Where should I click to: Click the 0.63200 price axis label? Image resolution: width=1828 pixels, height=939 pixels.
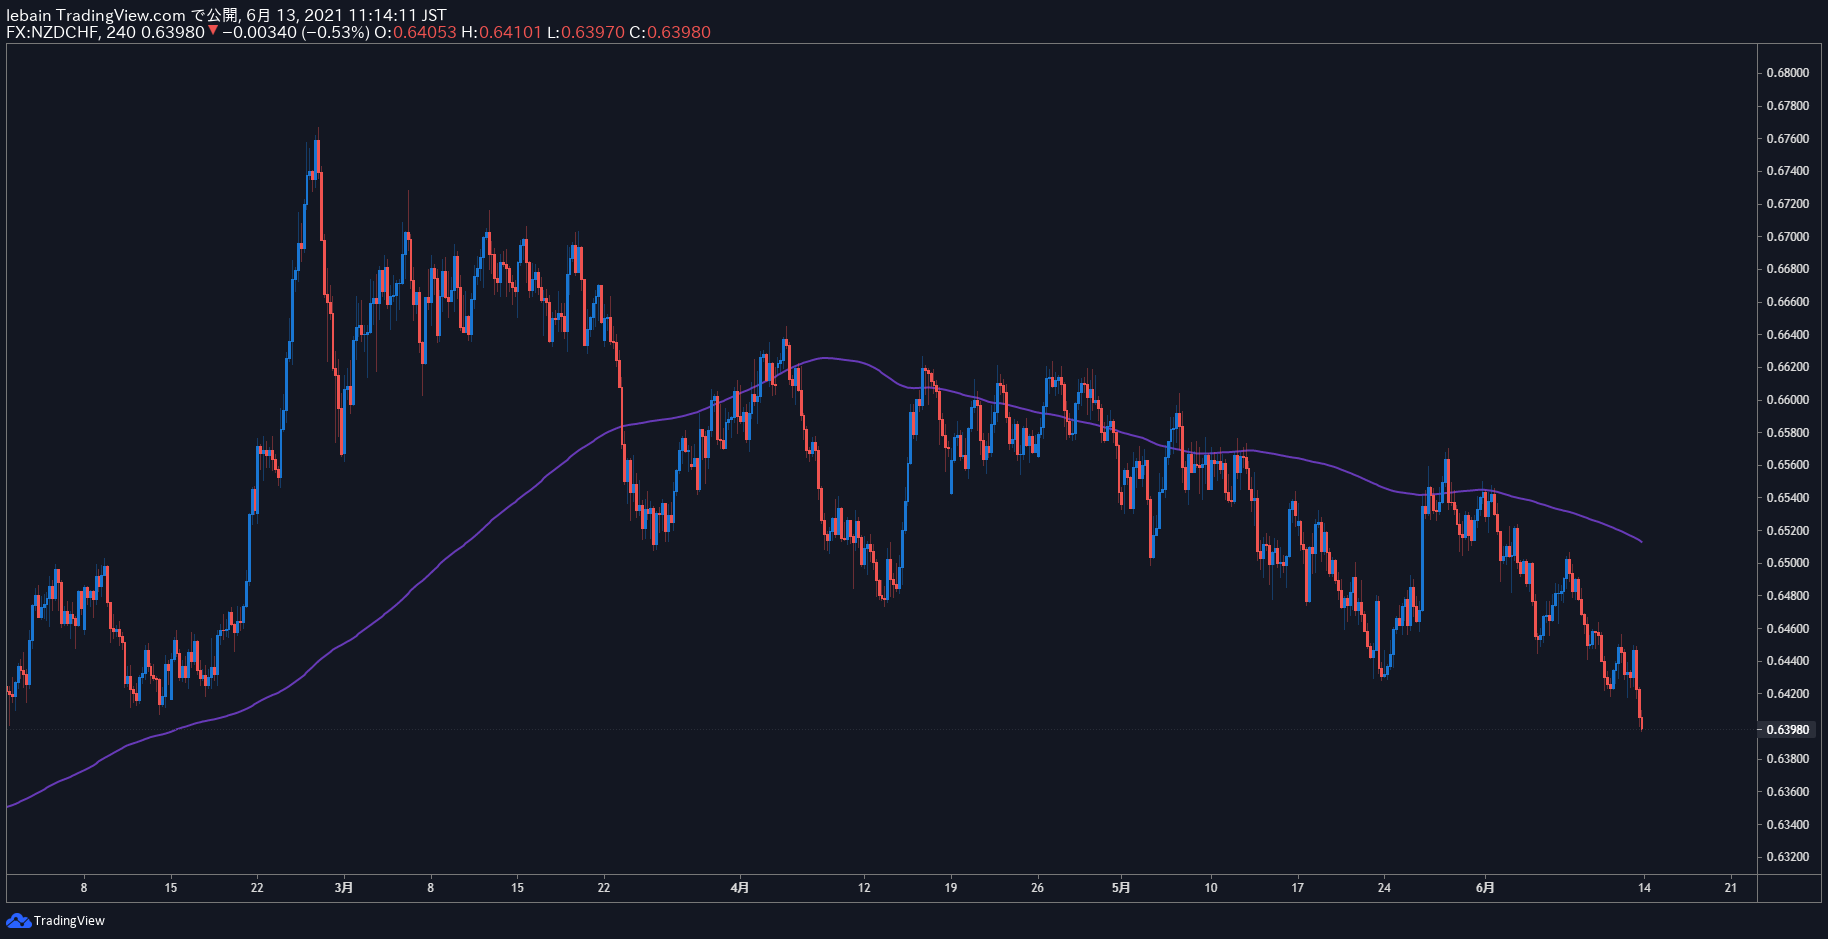(x=1787, y=856)
